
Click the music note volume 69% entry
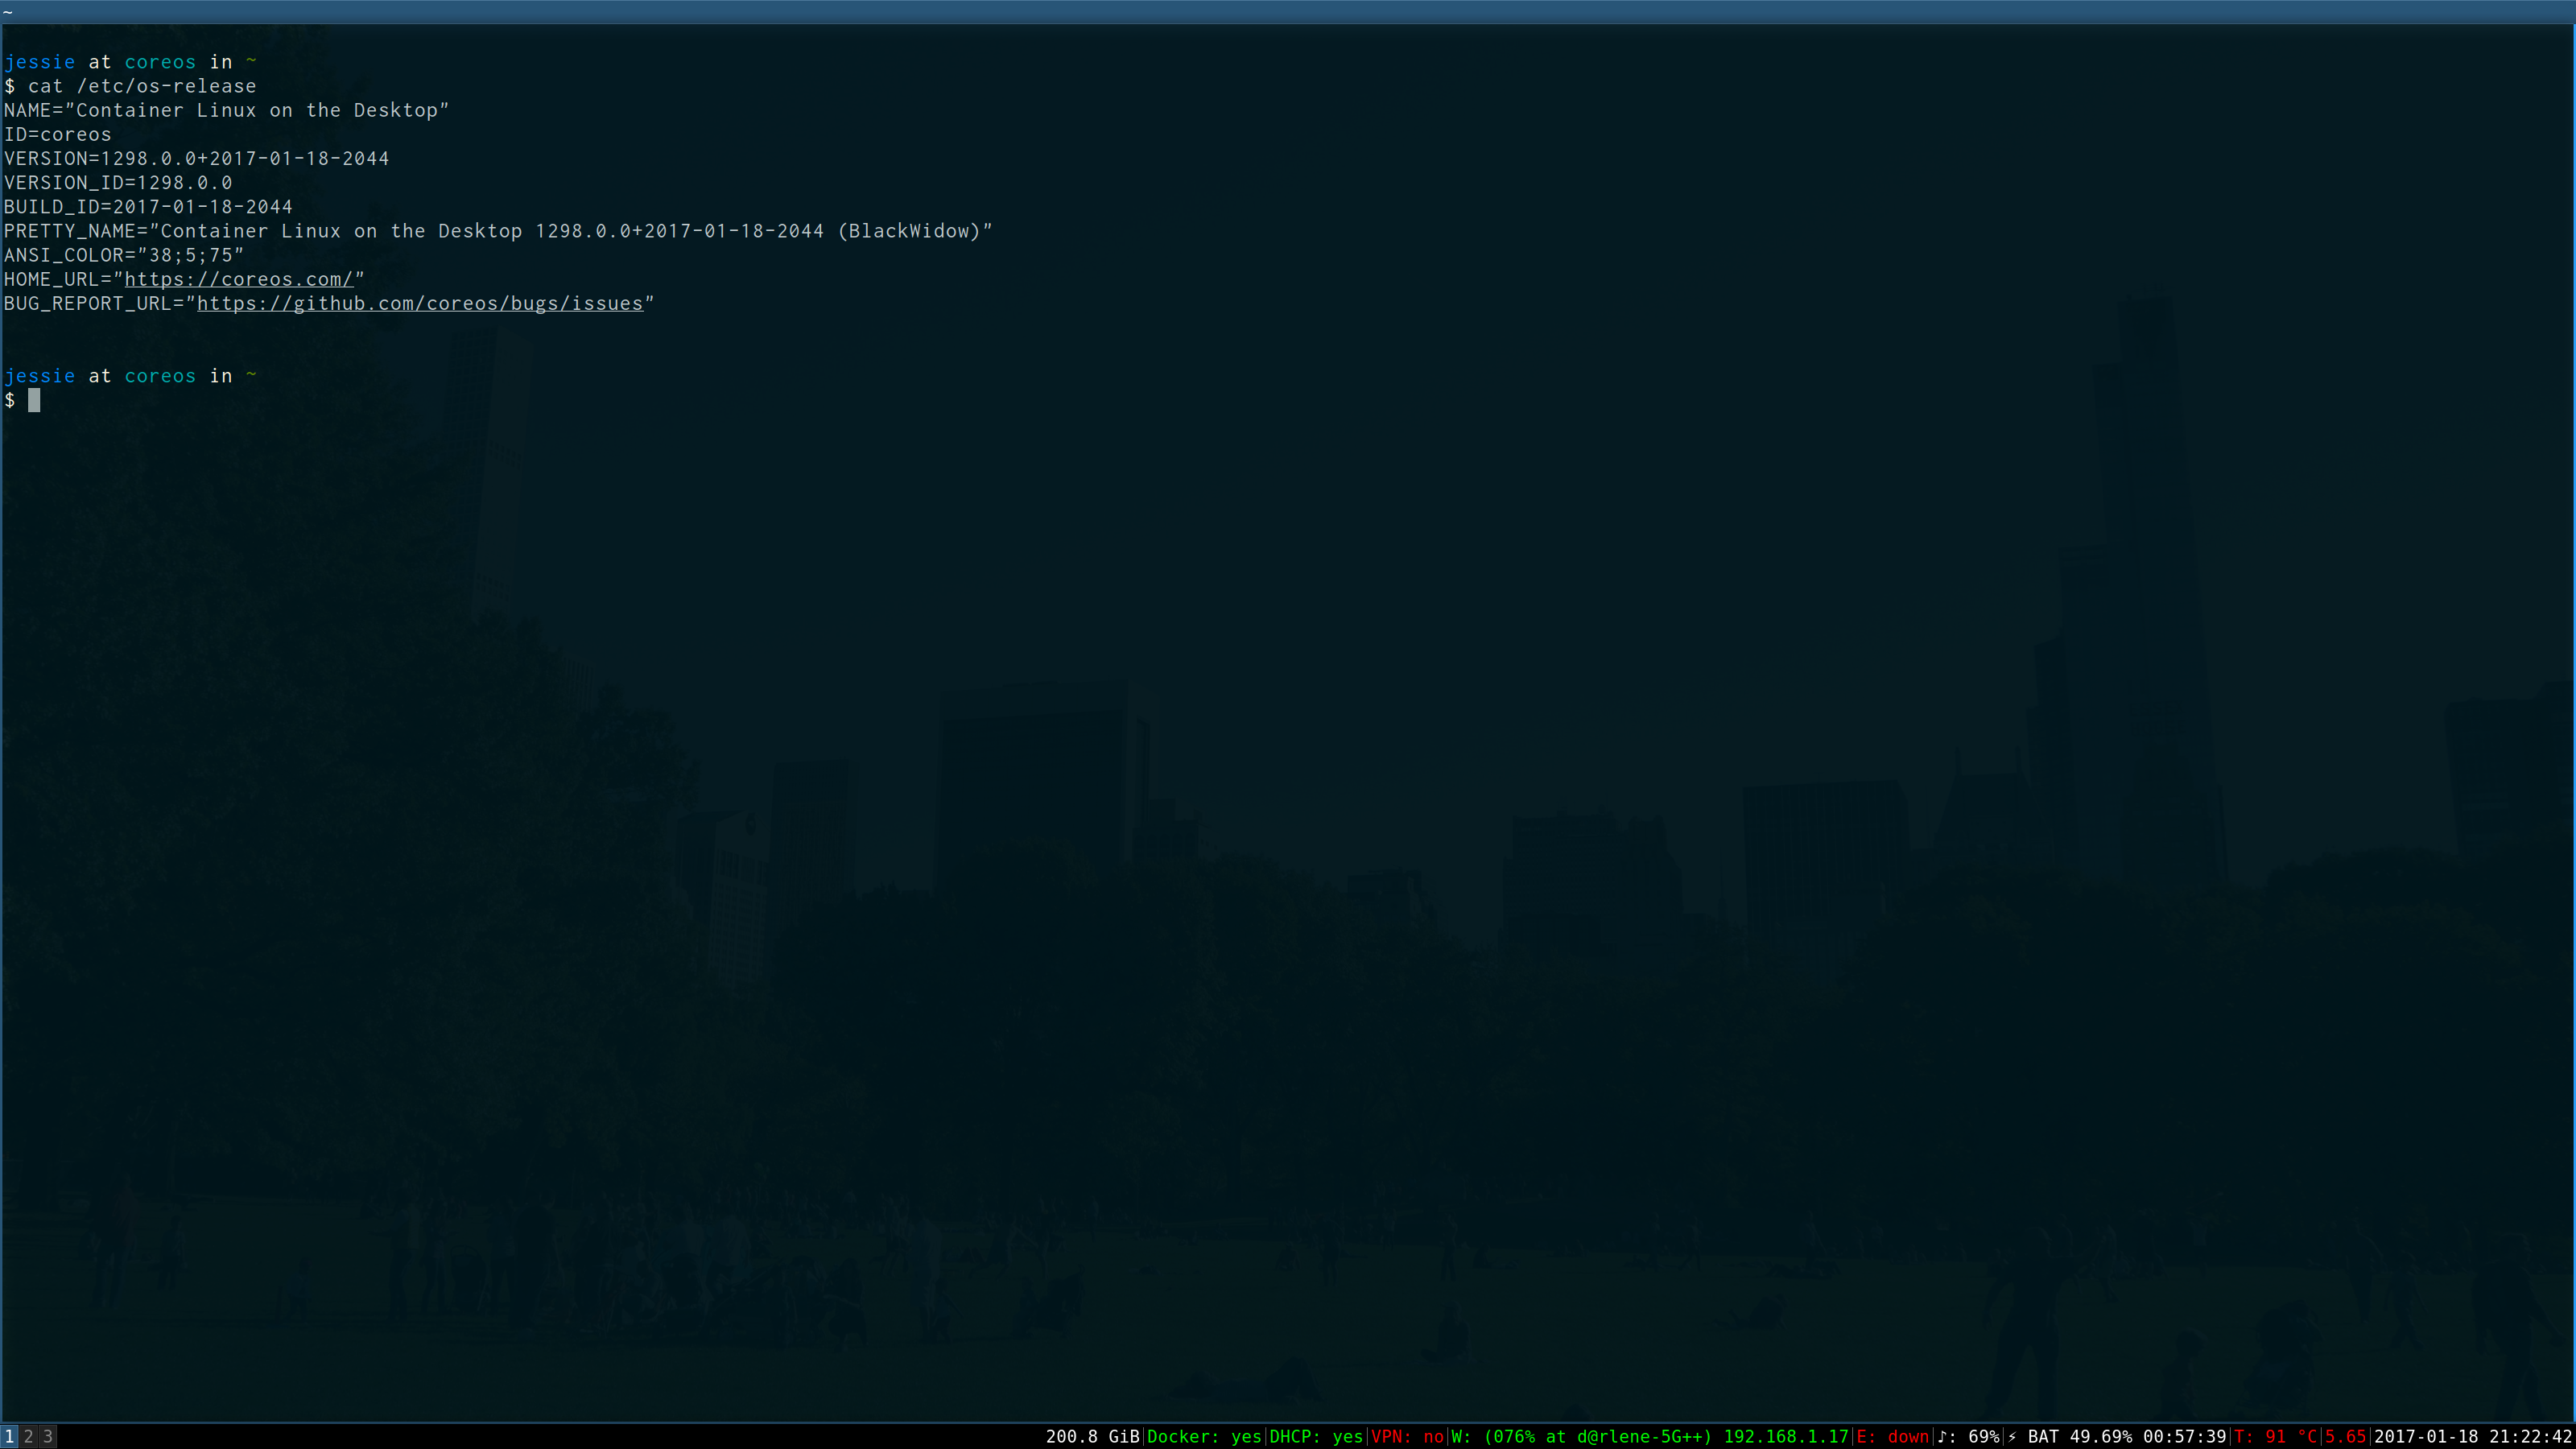click(x=1968, y=1437)
